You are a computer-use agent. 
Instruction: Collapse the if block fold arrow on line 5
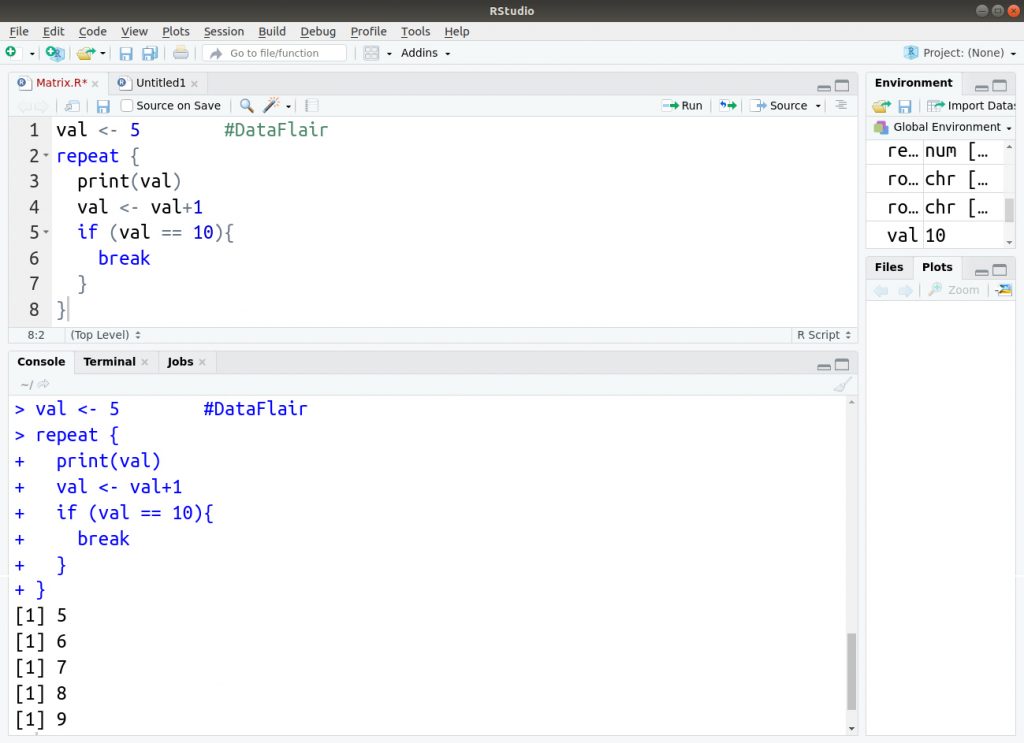pos(46,232)
